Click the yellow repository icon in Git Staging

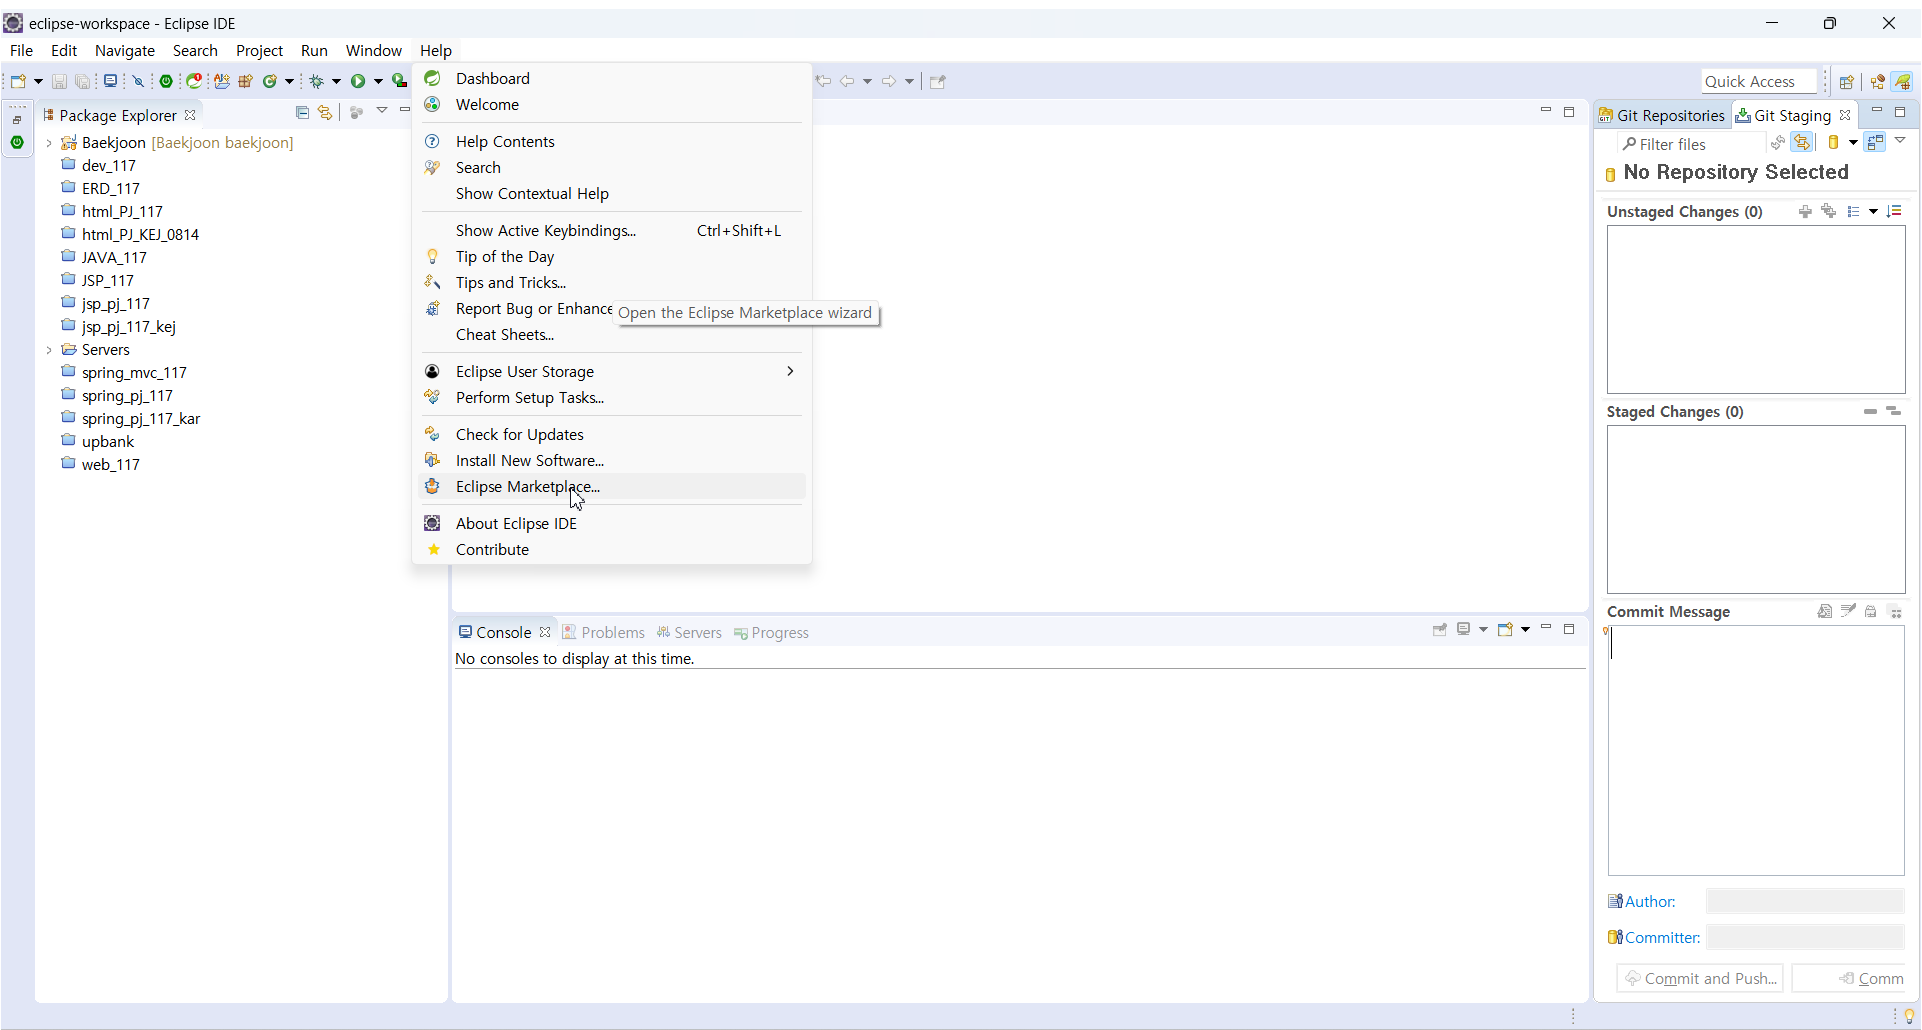click(1834, 143)
